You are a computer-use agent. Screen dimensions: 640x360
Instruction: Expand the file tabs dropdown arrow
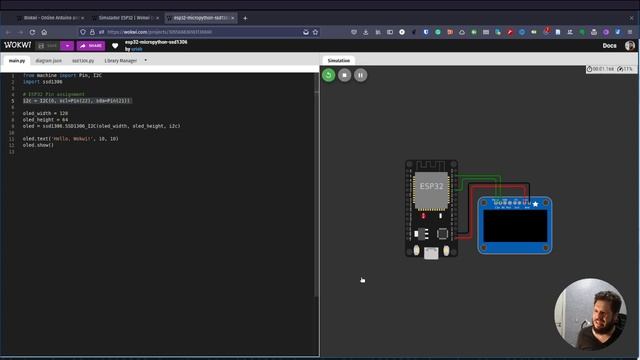pos(146,60)
